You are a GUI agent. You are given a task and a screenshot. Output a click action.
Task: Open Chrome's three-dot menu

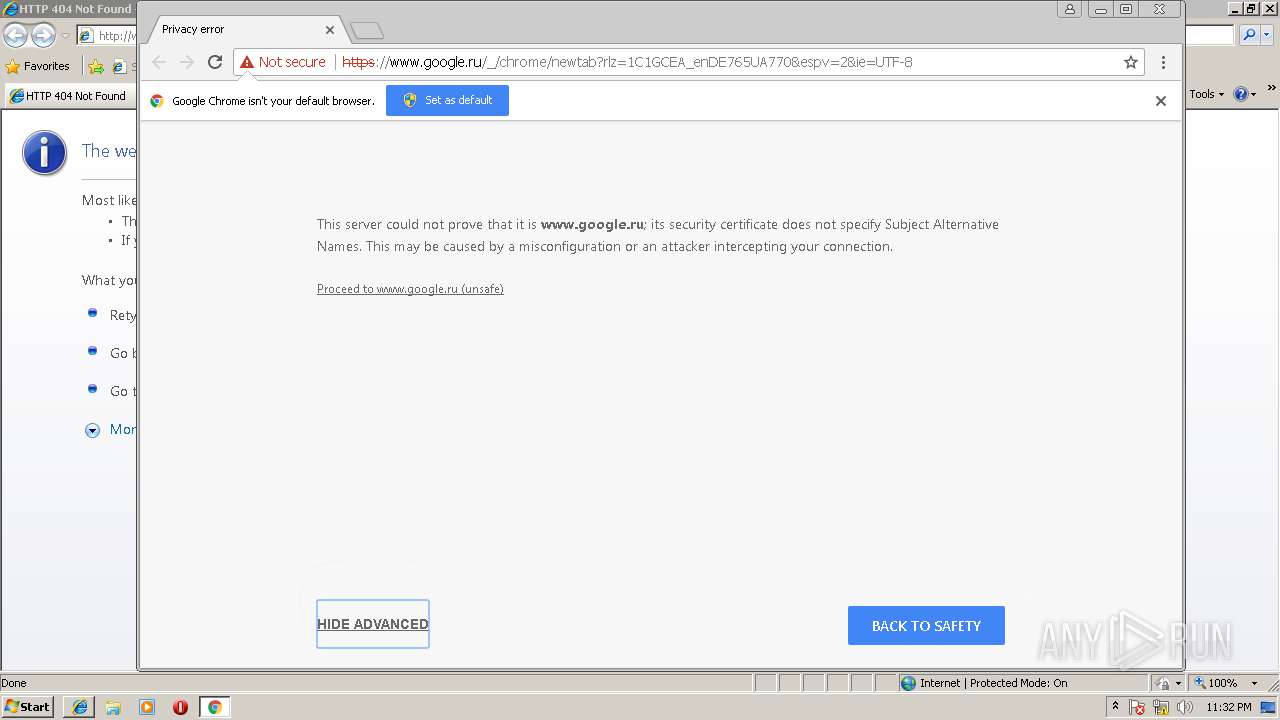[x=1163, y=62]
